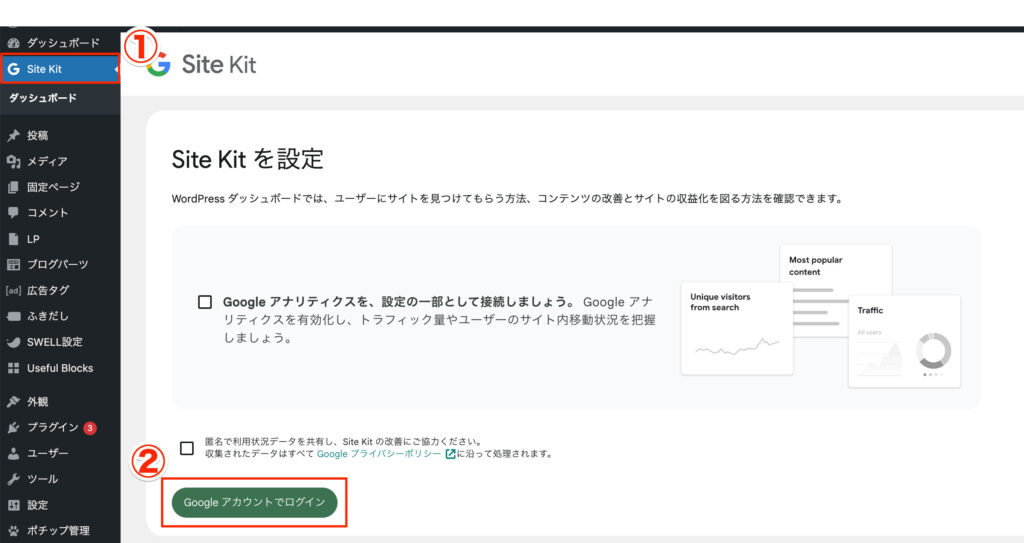1024x543 pixels.
Task: Click the balloon icon next to ふきだし
Action: pos(13,316)
